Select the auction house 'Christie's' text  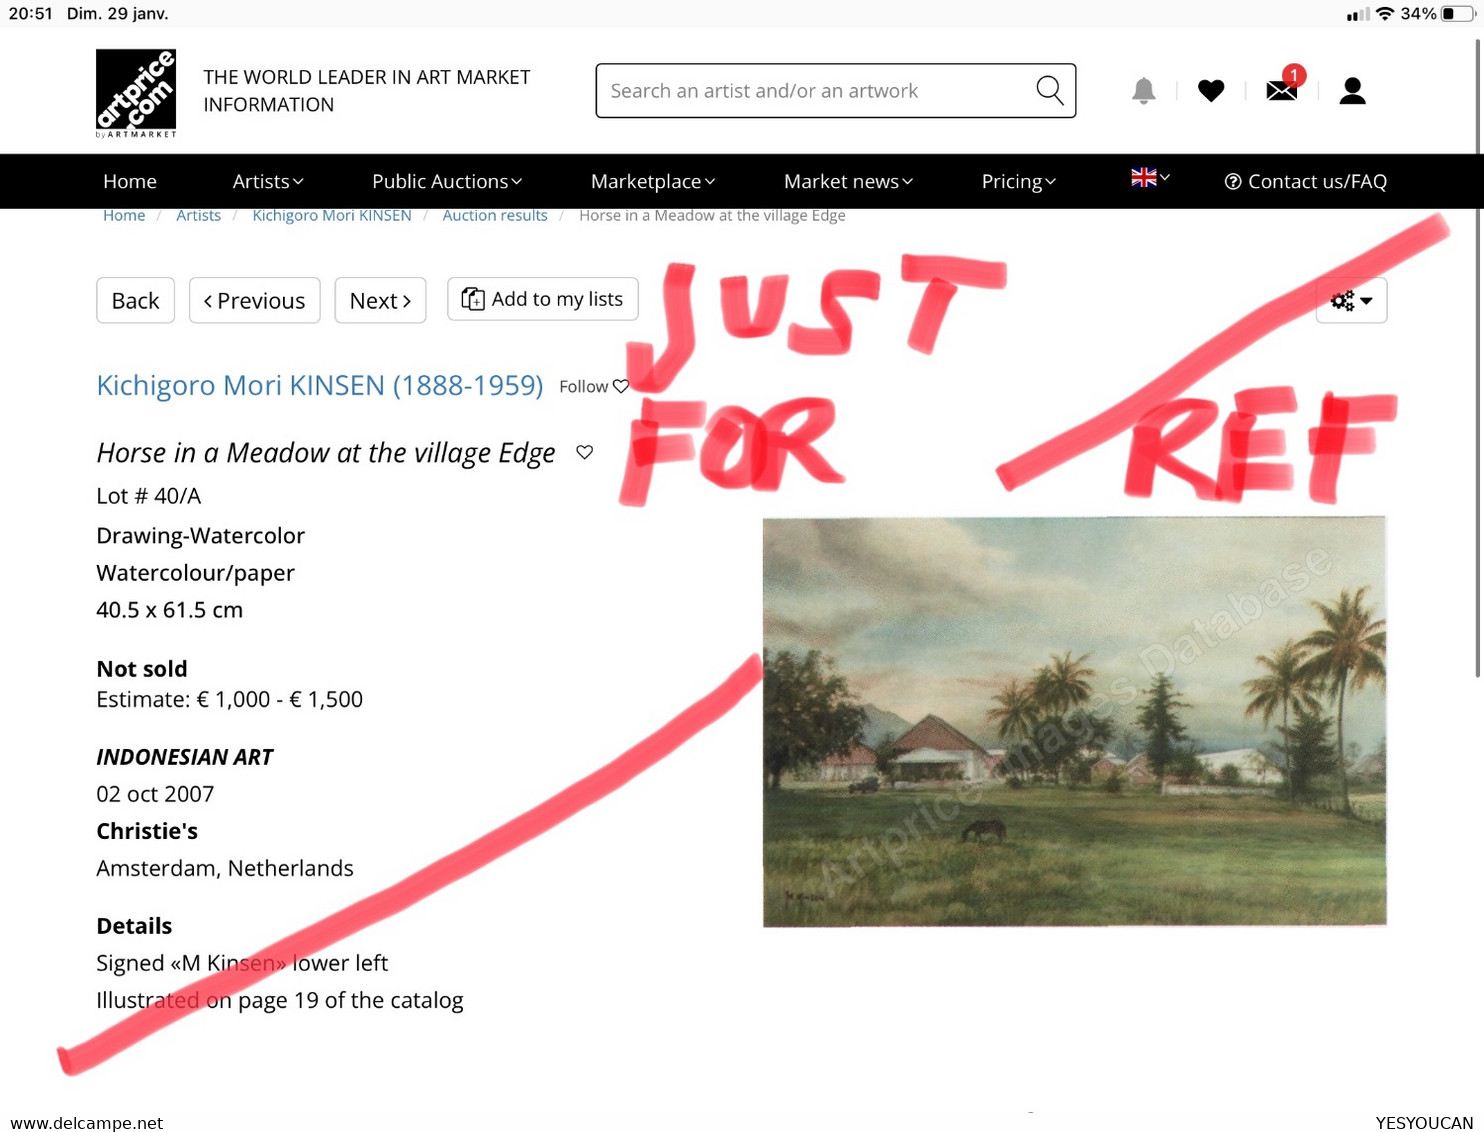(147, 831)
